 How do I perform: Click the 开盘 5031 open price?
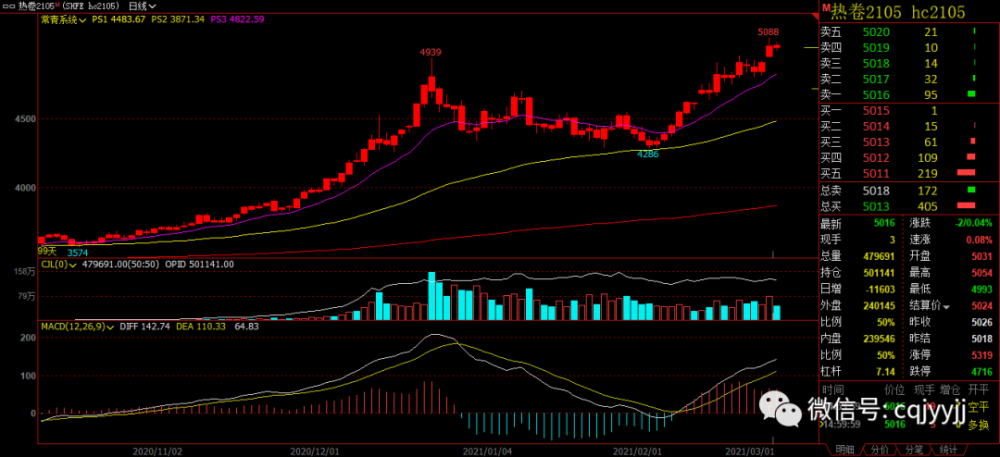982,256
